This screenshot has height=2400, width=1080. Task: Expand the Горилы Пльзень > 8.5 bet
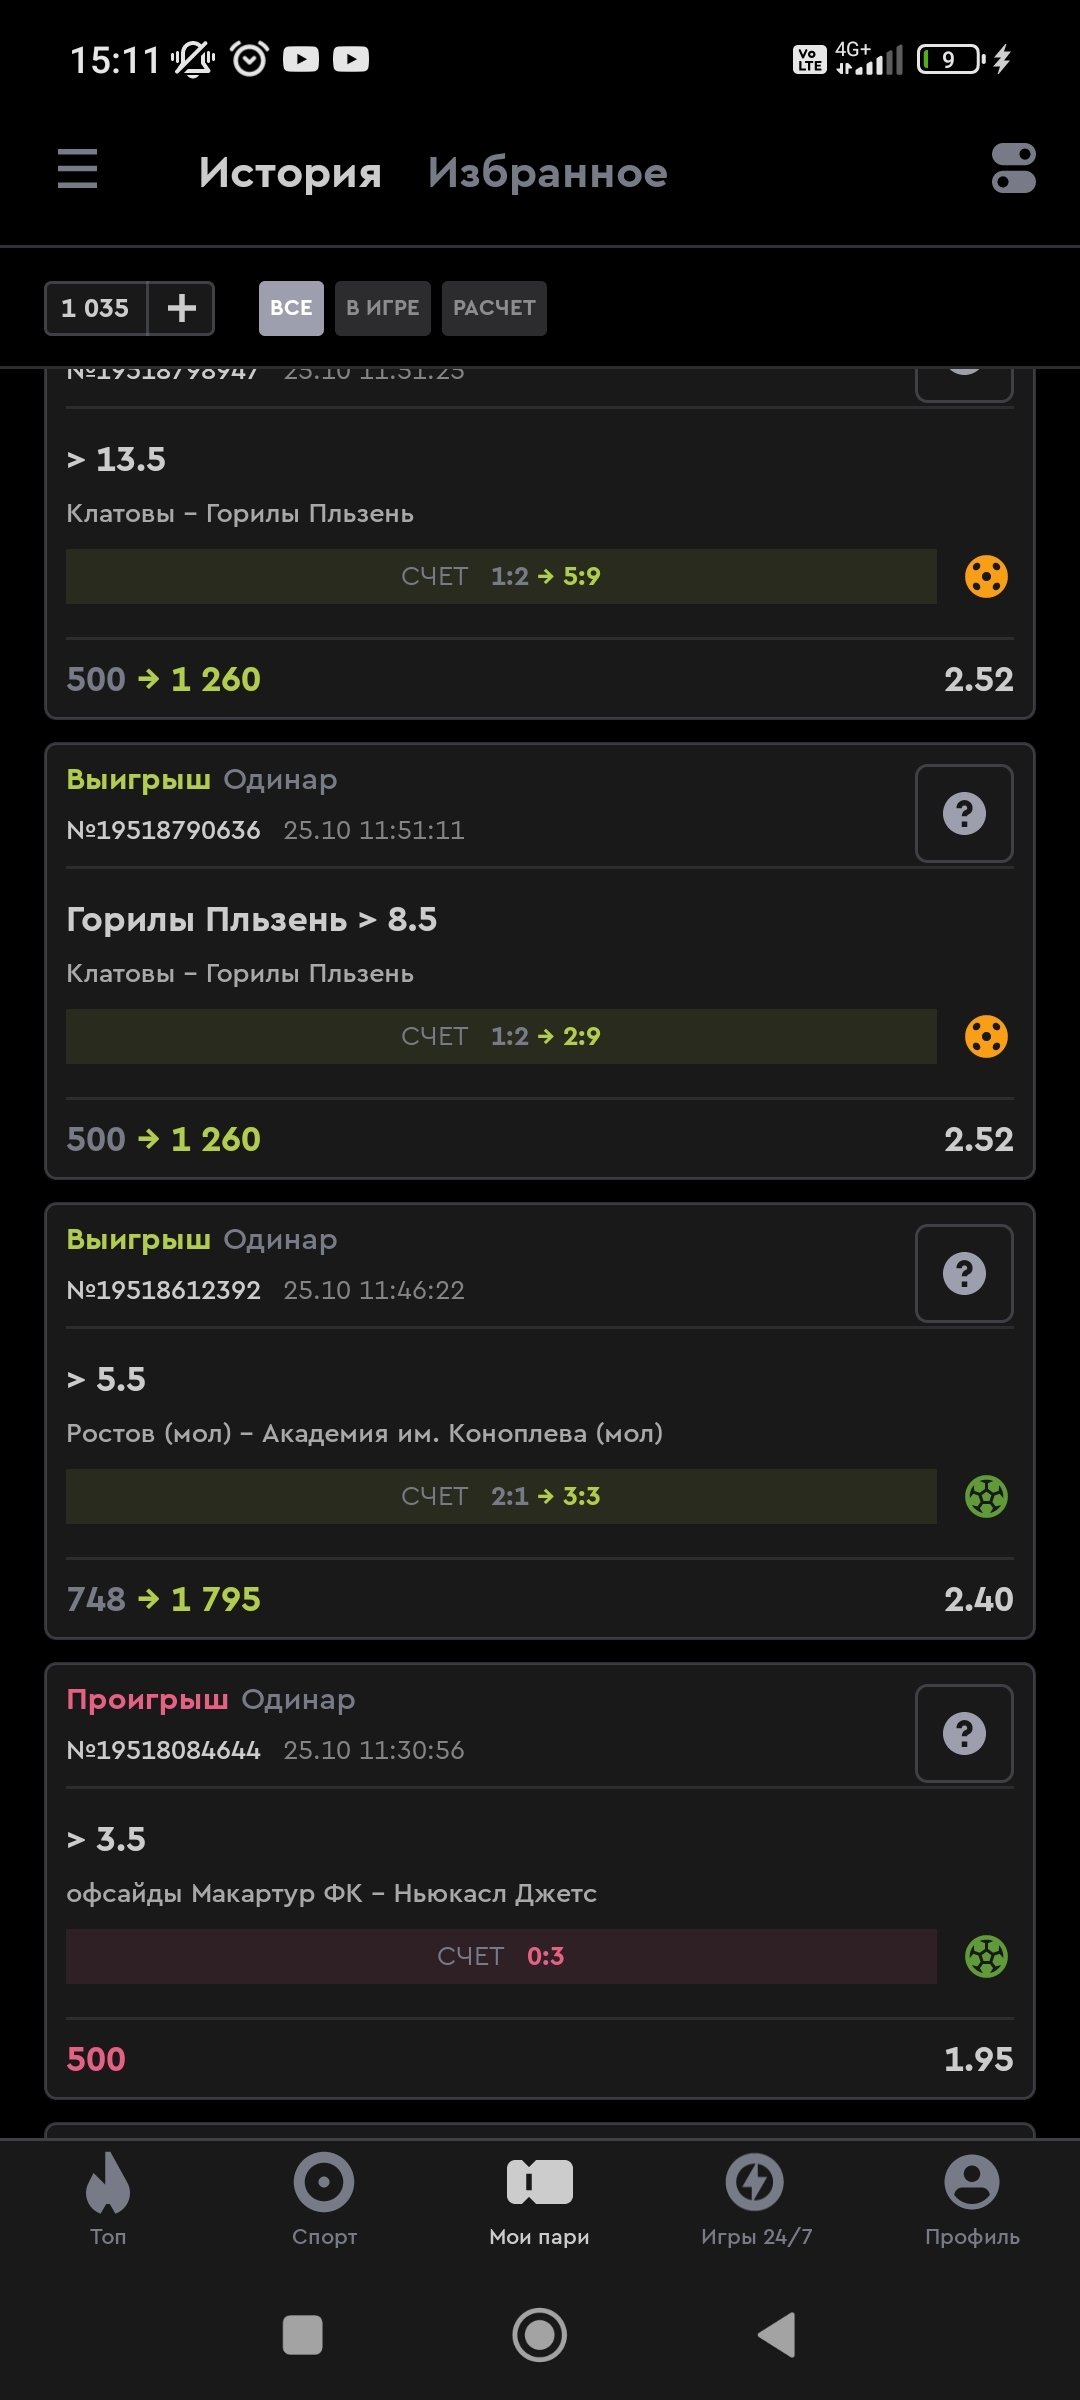pyautogui.click(x=252, y=920)
